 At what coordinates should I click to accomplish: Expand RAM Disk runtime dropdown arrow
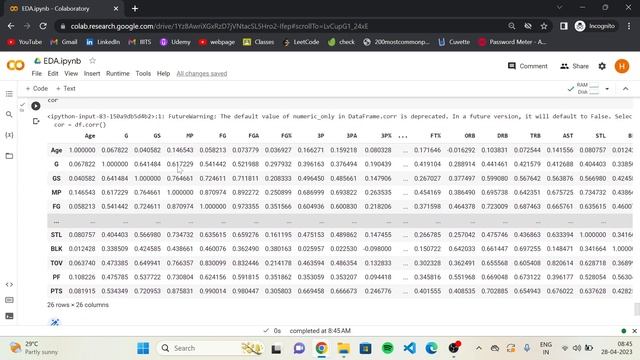pos(607,89)
